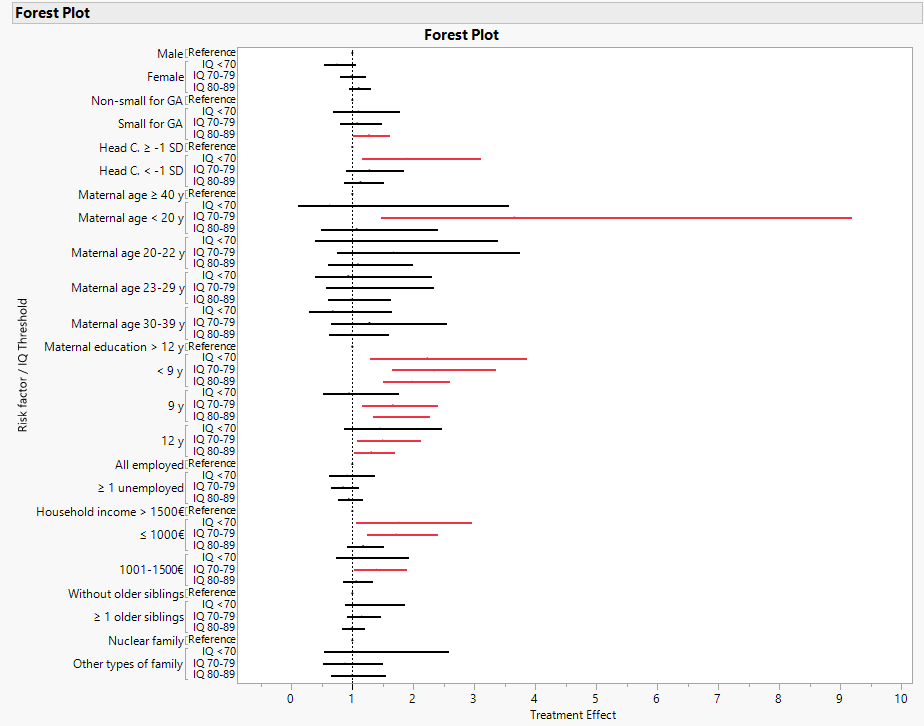The width and height of the screenshot is (924, 726).
Task: Click the red line for < 9 y IQ <70
Action: point(448,357)
